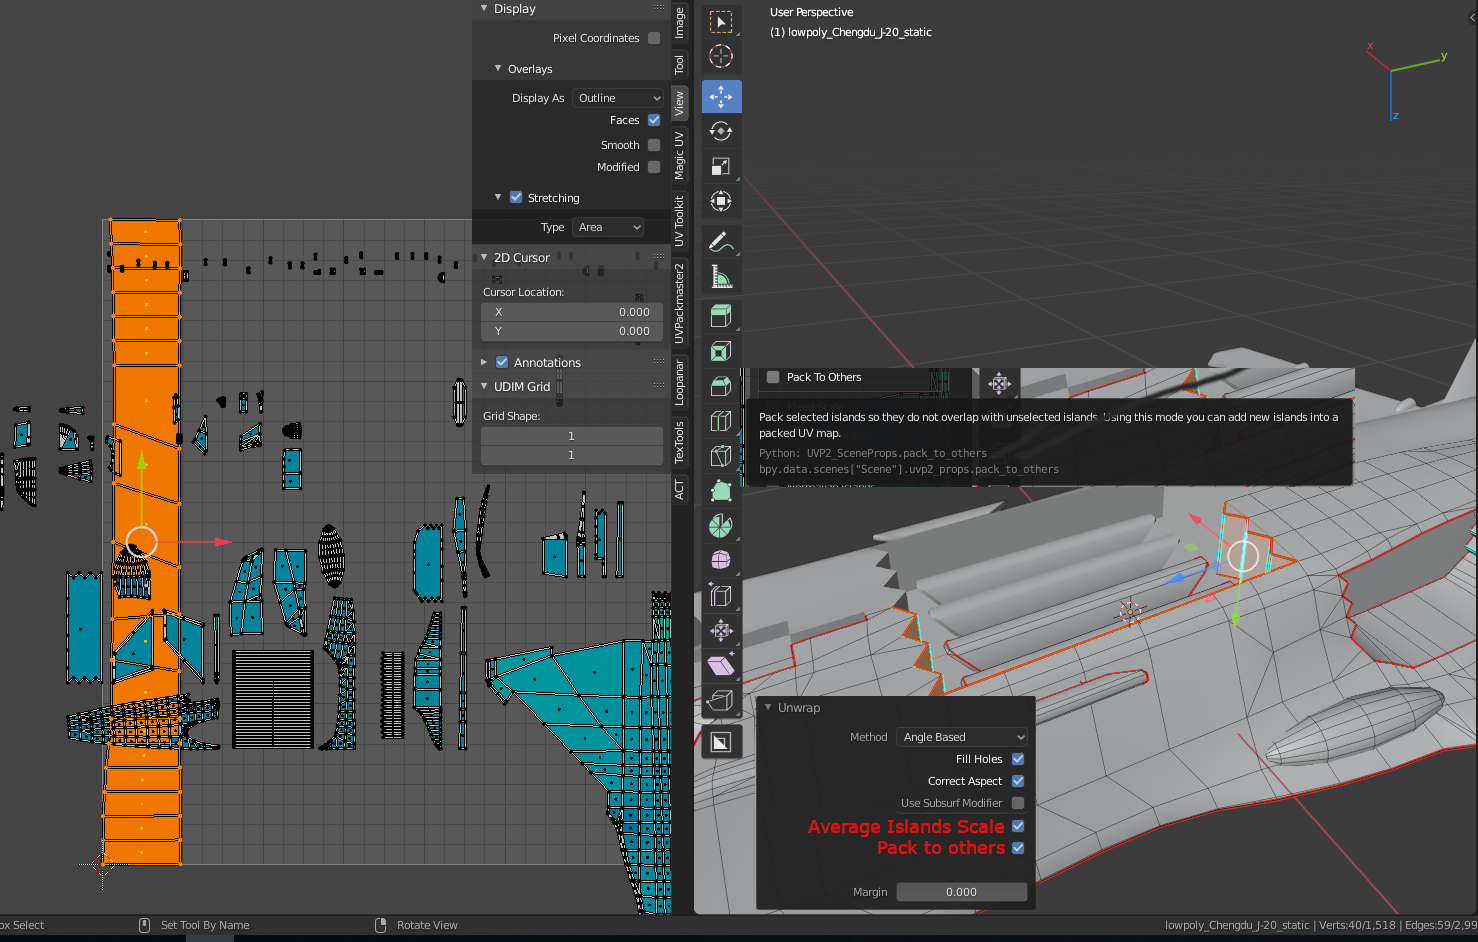This screenshot has height=942, width=1478.
Task: Choose the Poly Build tool
Action: click(x=721, y=491)
